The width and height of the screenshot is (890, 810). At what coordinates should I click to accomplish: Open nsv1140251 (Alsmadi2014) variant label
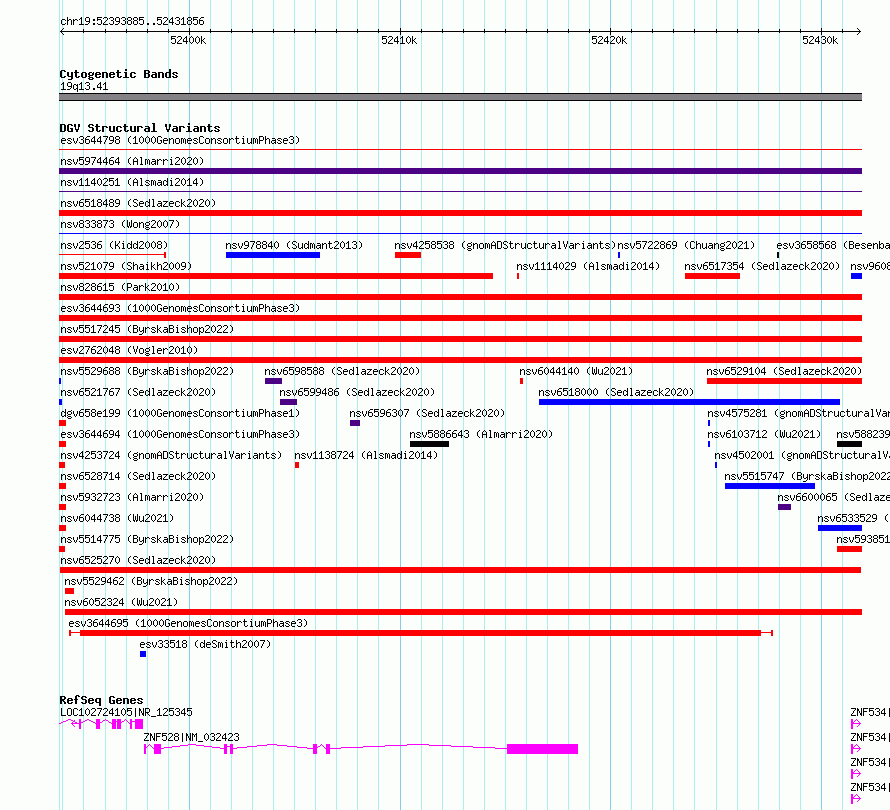pos(132,182)
